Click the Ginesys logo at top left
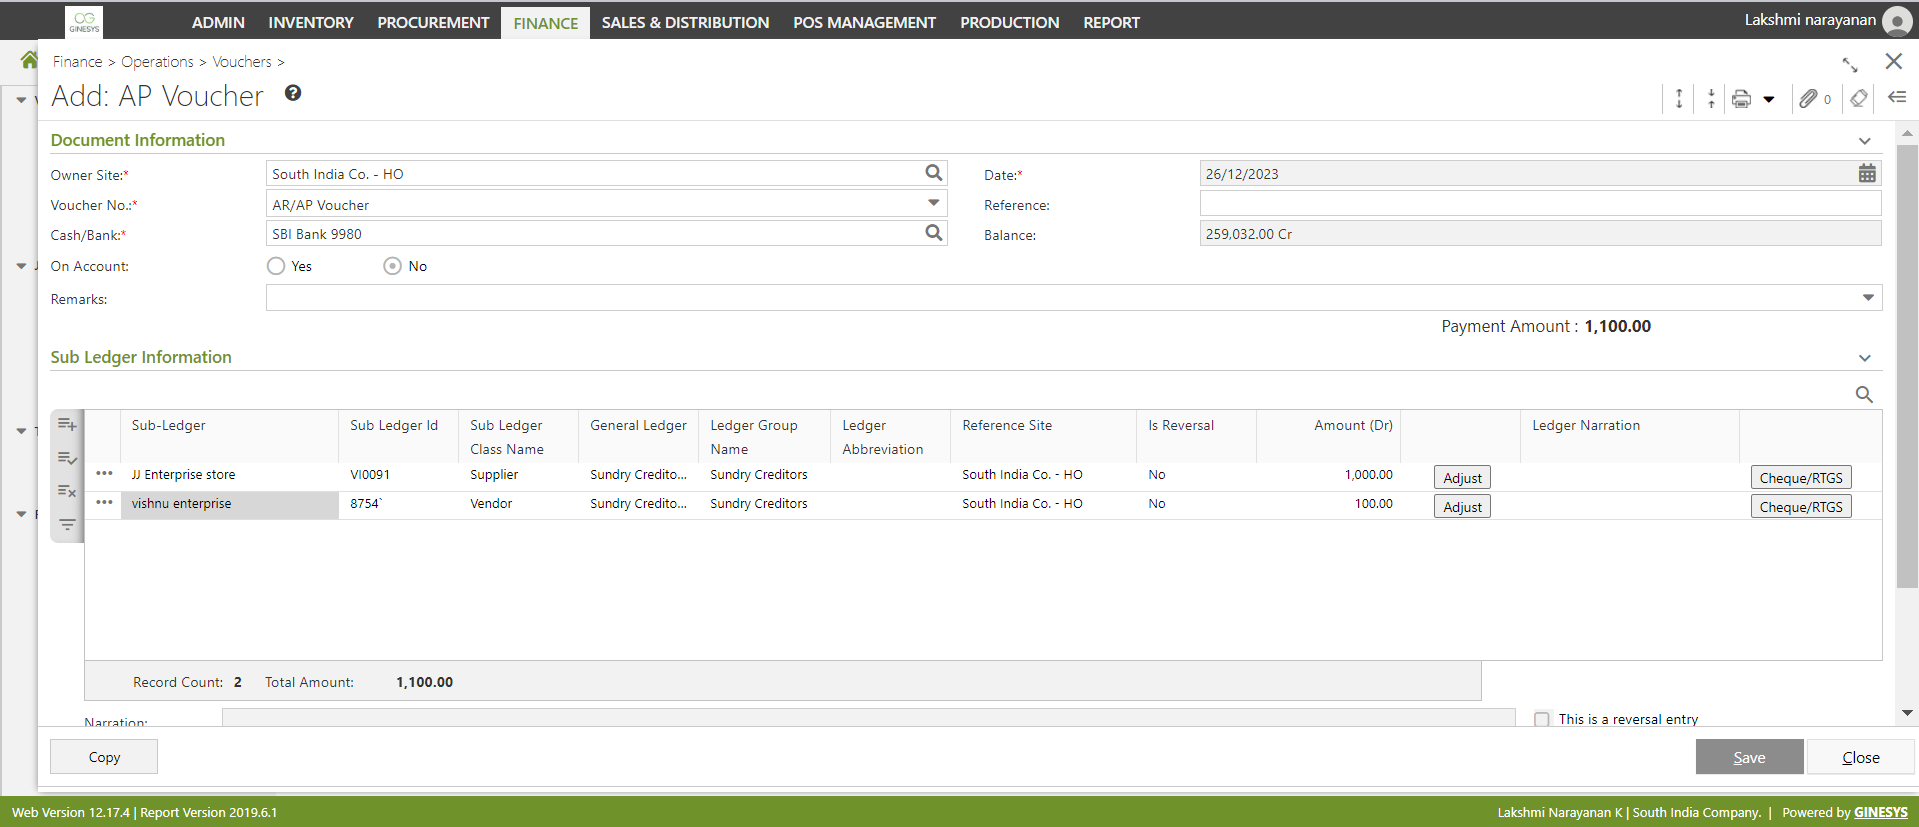 click(x=84, y=21)
